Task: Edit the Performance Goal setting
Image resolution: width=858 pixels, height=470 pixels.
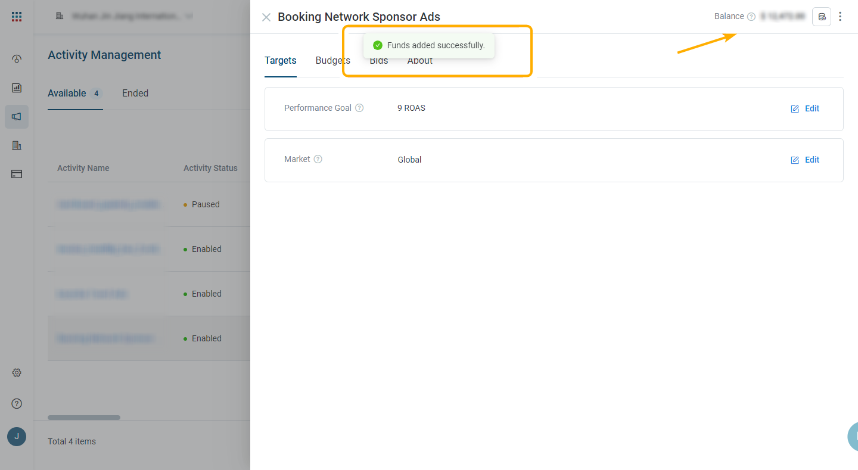Action: click(805, 108)
